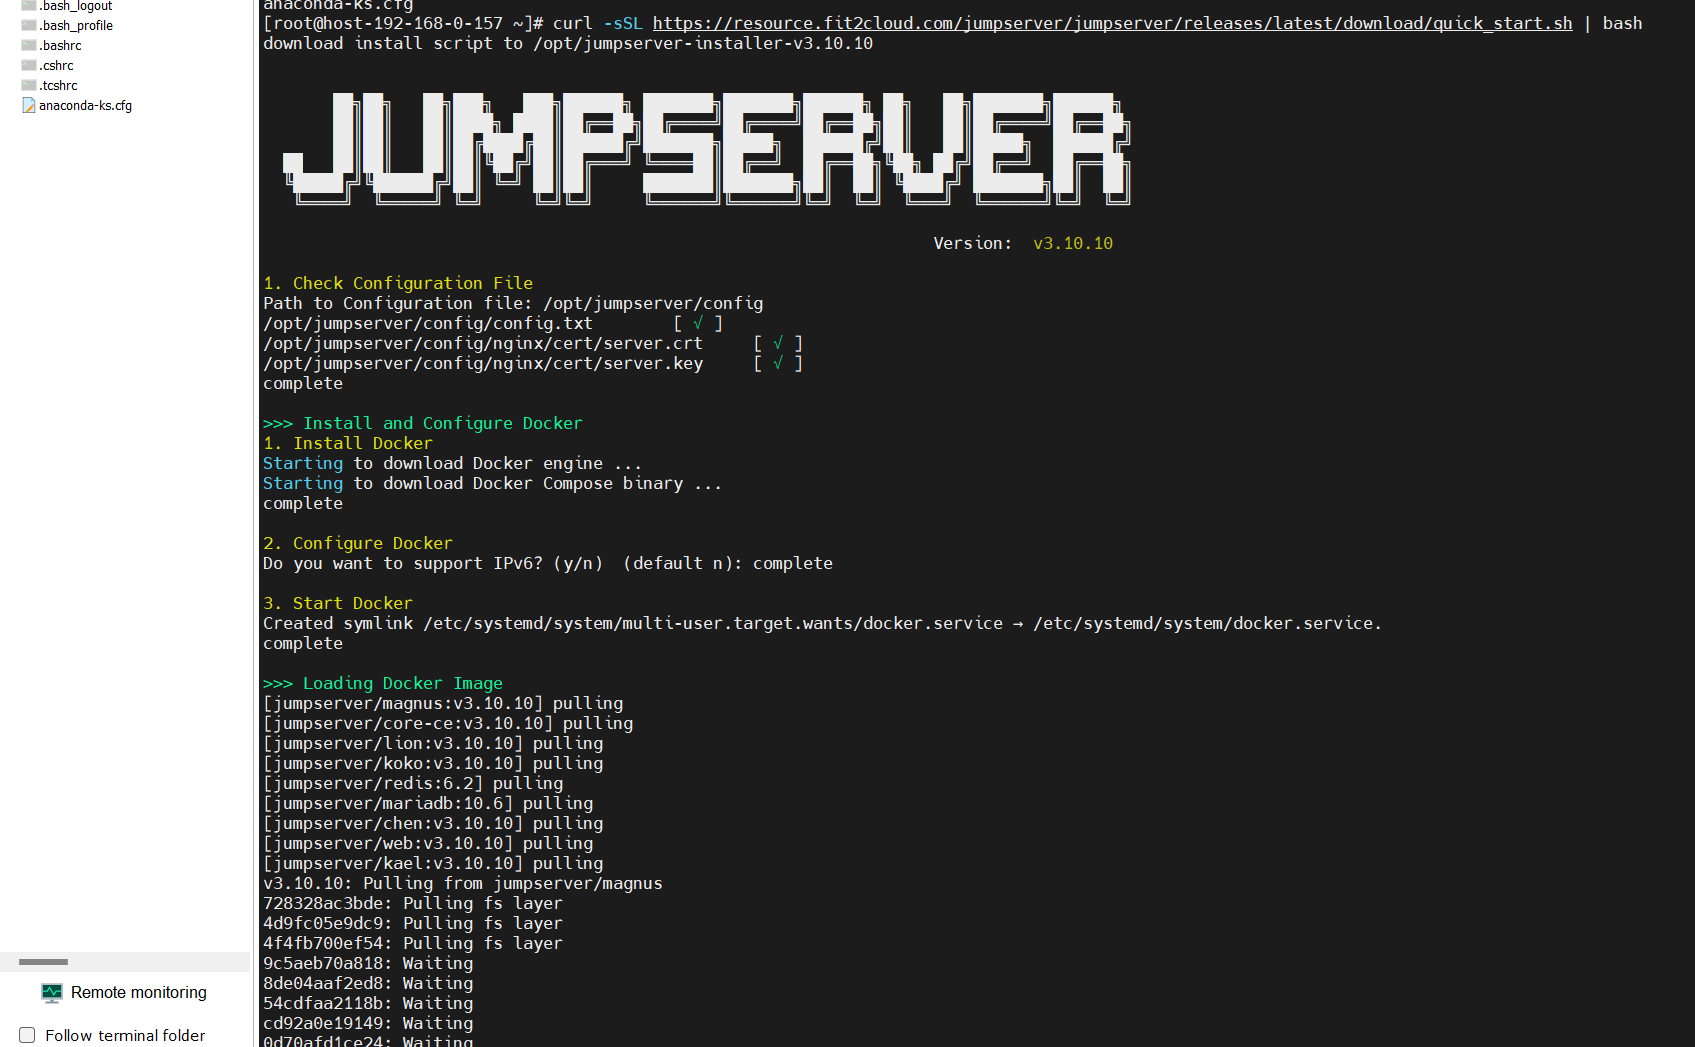Click the version text v3.10.10

coord(1073,243)
